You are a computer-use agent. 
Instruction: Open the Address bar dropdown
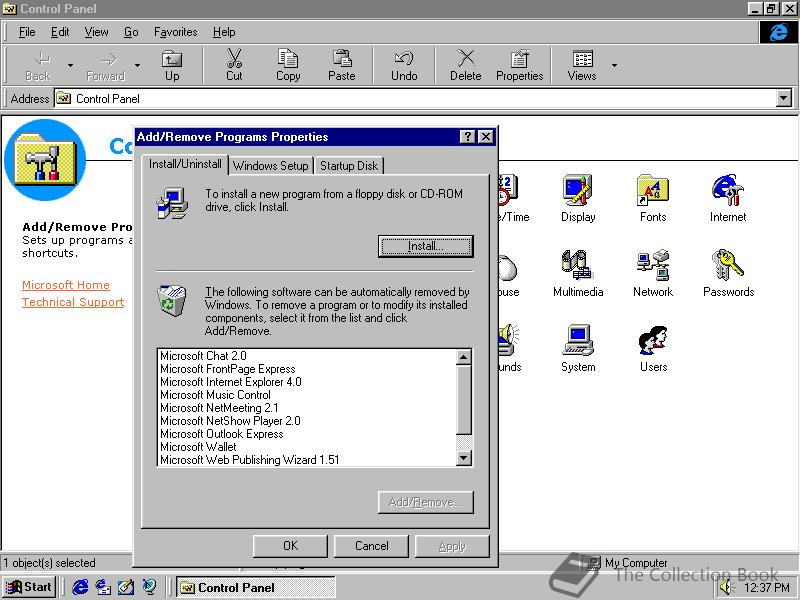tap(784, 98)
